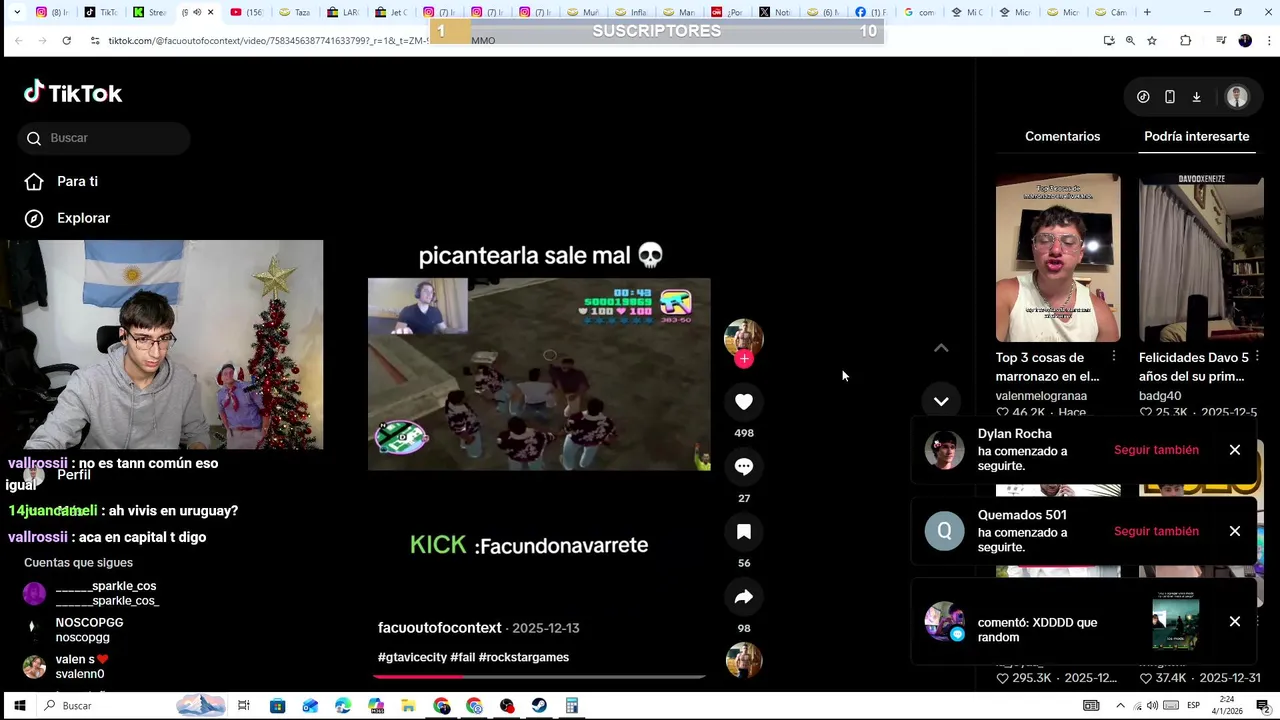Open Task View on the taskbar
The width and height of the screenshot is (1280, 720).
pos(243,706)
